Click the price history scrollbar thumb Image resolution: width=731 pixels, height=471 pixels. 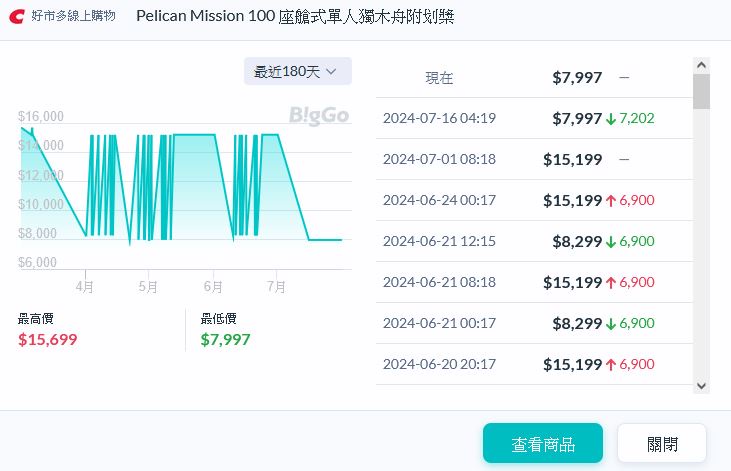[701, 91]
